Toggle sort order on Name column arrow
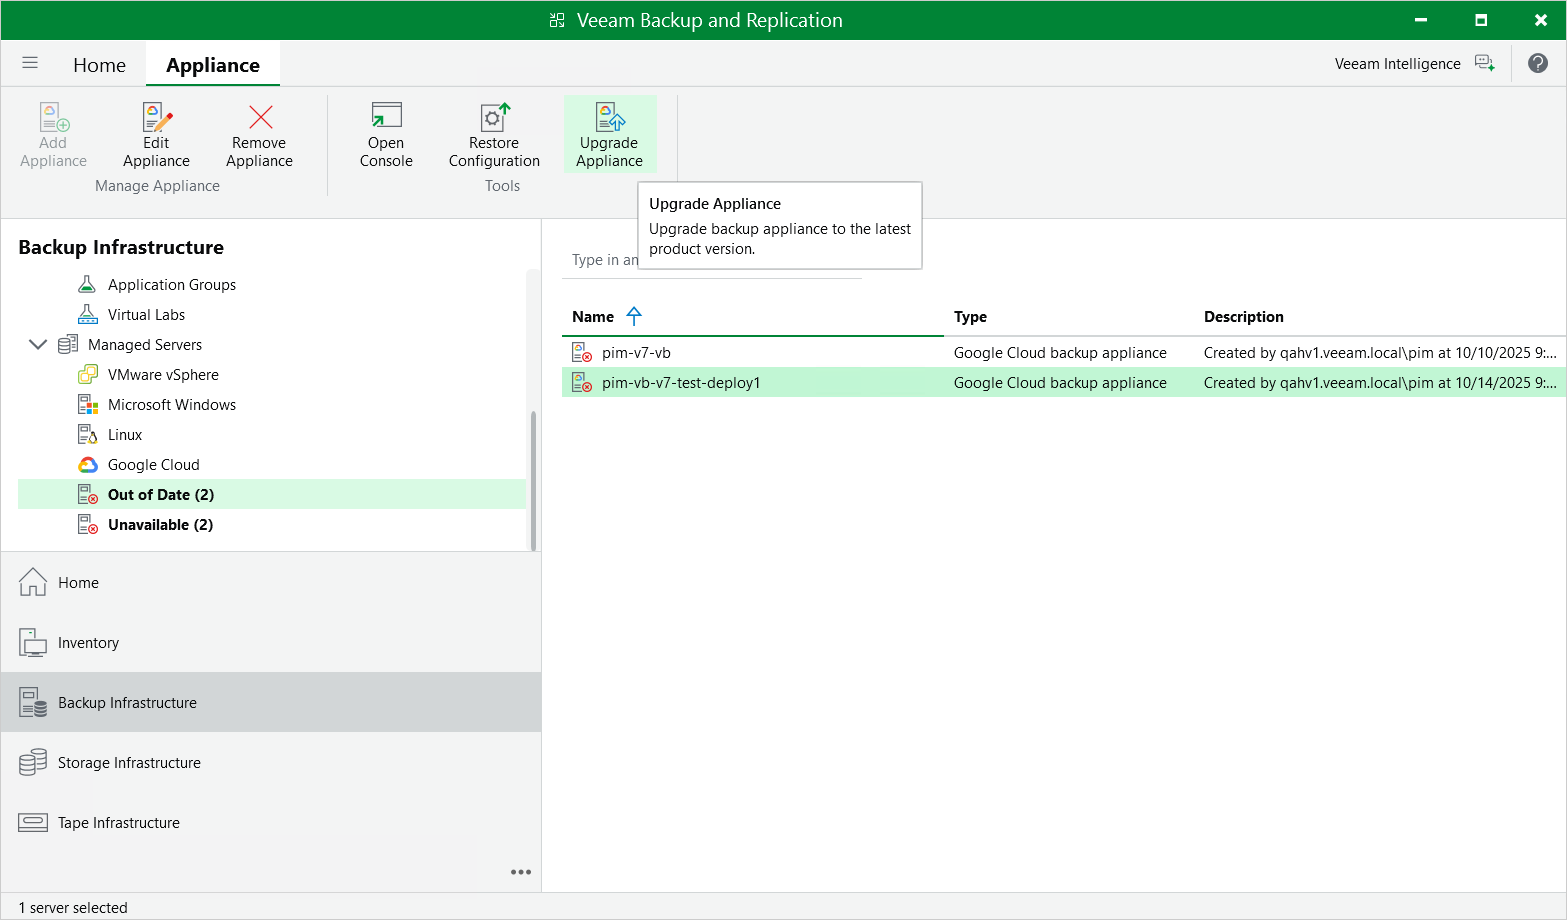The width and height of the screenshot is (1567, 920). click(634, 316)
